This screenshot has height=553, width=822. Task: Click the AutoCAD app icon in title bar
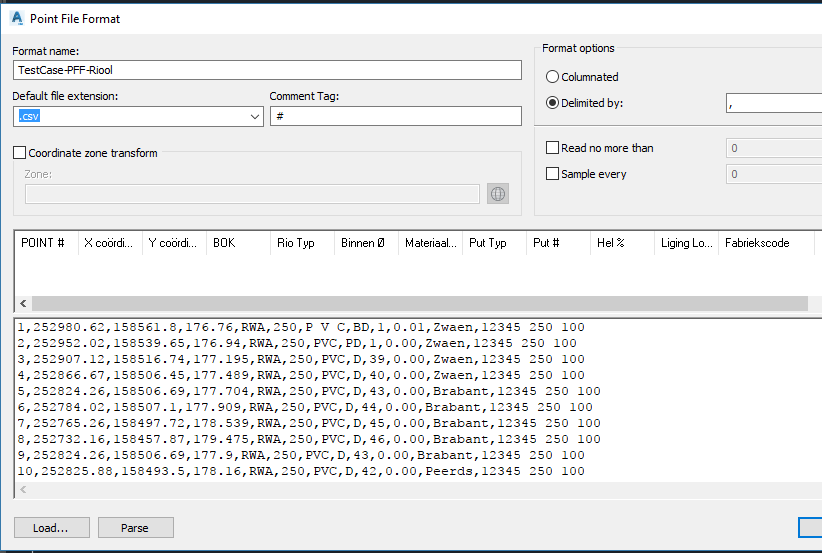pos(17,18)
